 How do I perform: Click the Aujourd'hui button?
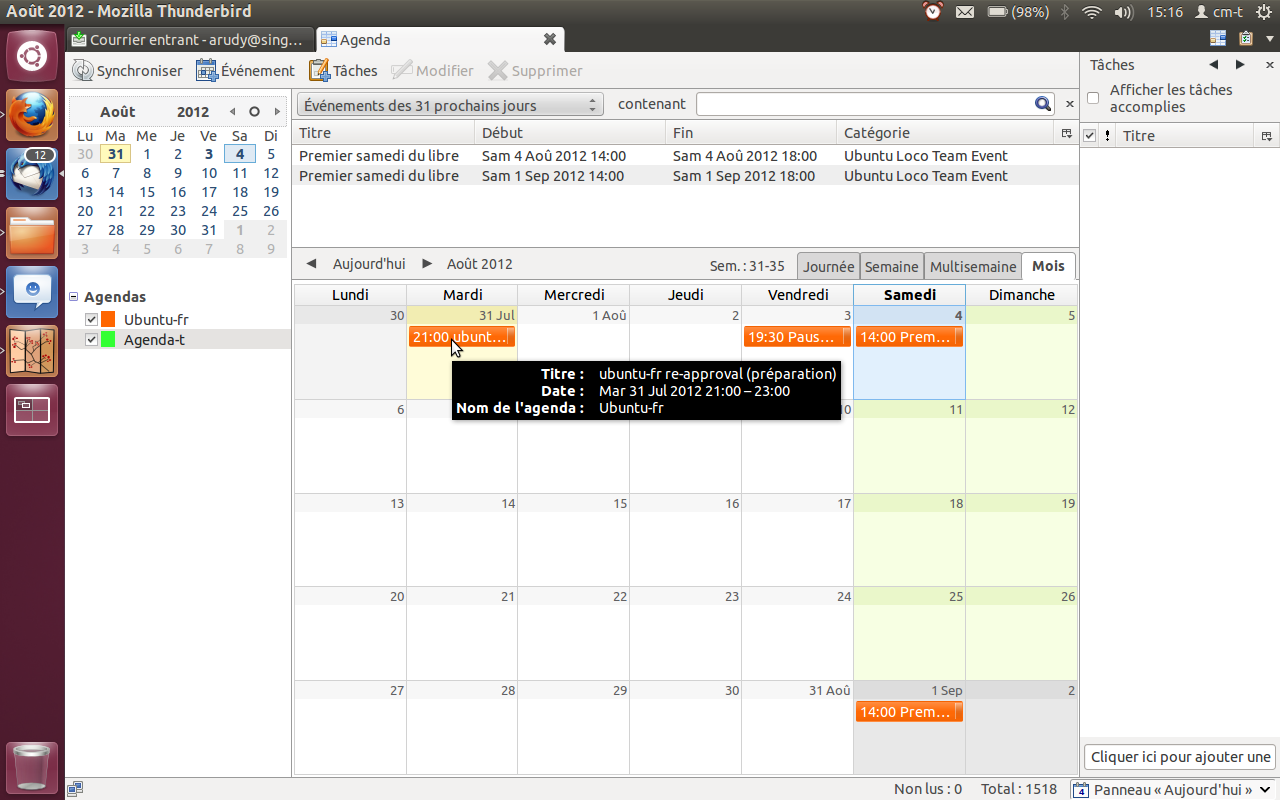point(369,264)
